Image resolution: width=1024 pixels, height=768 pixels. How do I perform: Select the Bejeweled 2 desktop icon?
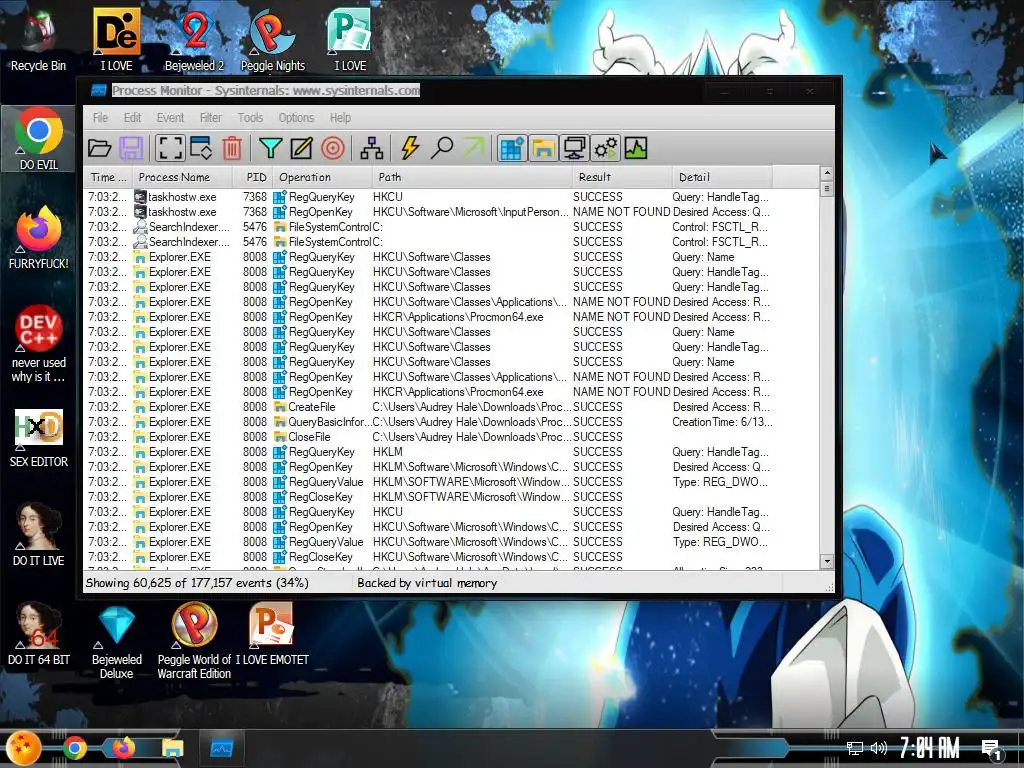(194, 40)
